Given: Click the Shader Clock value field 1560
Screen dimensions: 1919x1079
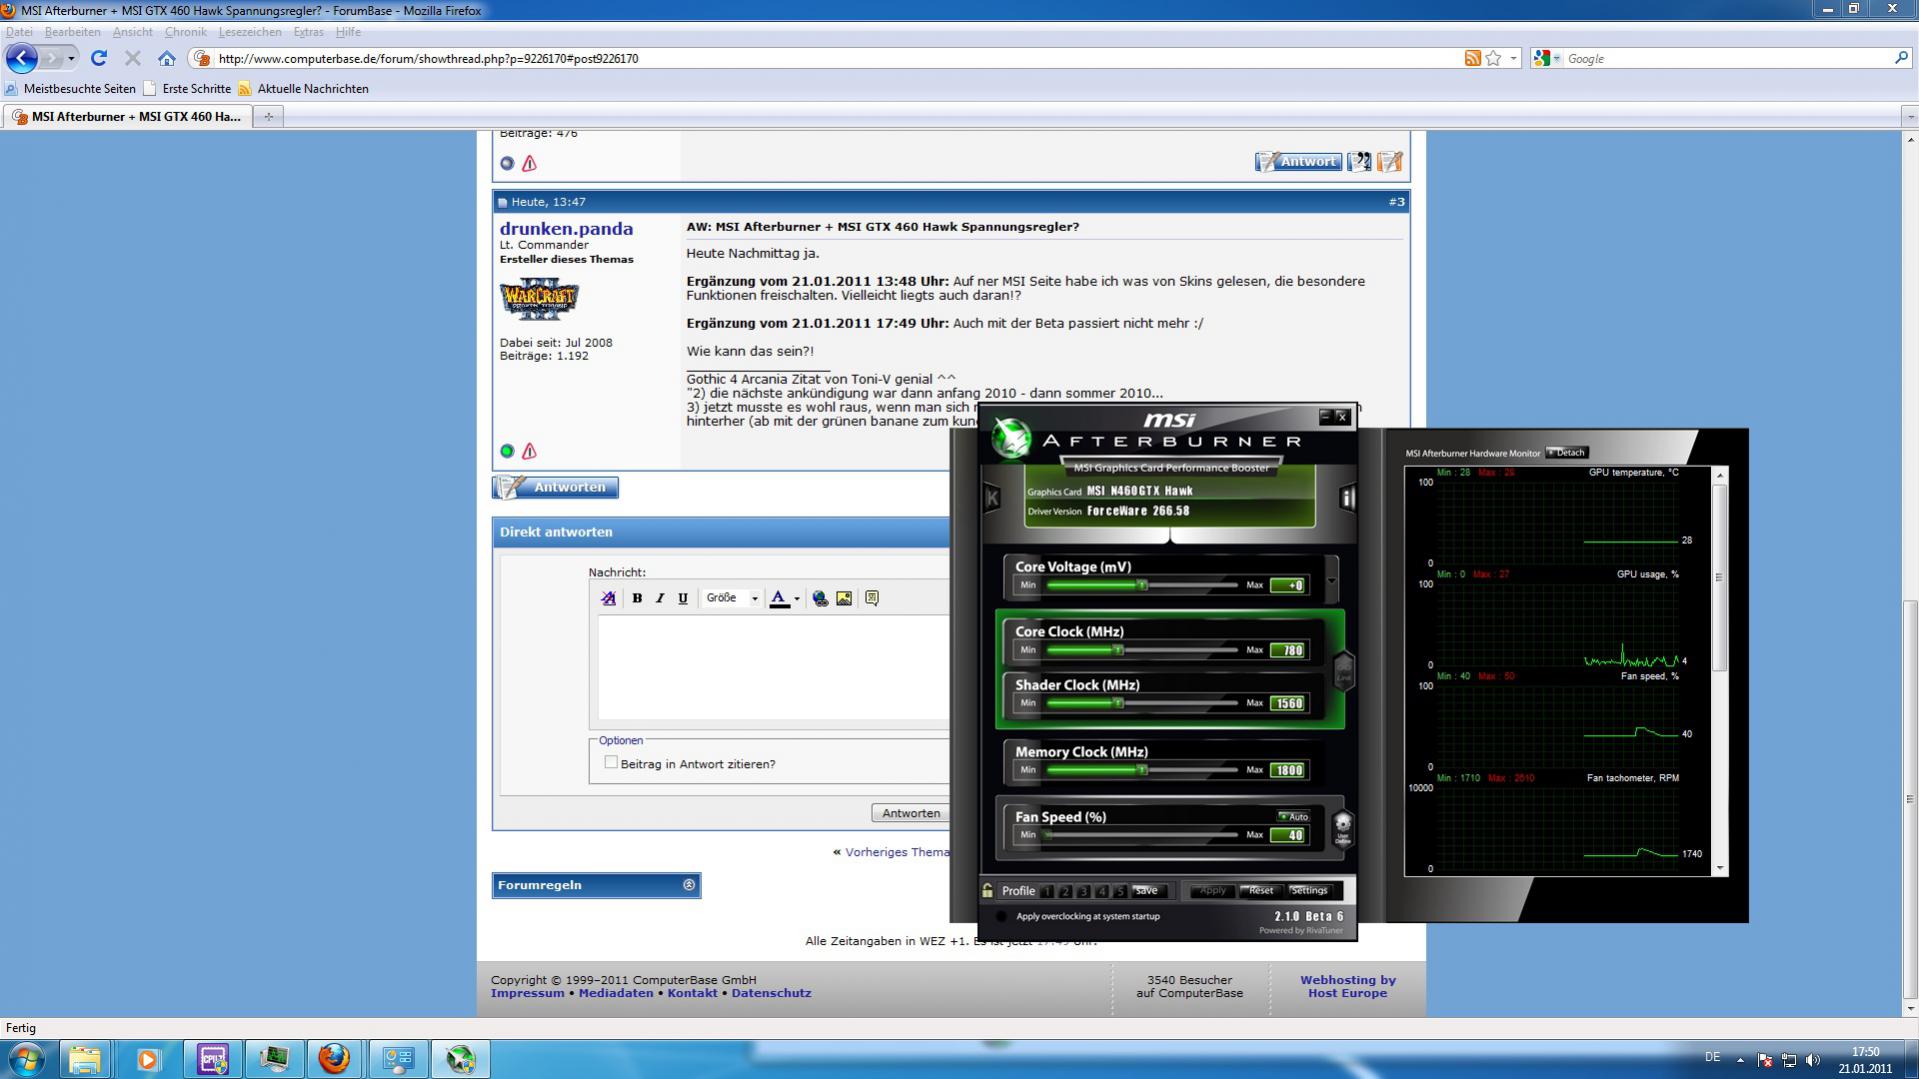Looking at the screenshot, I should click(1288, 703).
